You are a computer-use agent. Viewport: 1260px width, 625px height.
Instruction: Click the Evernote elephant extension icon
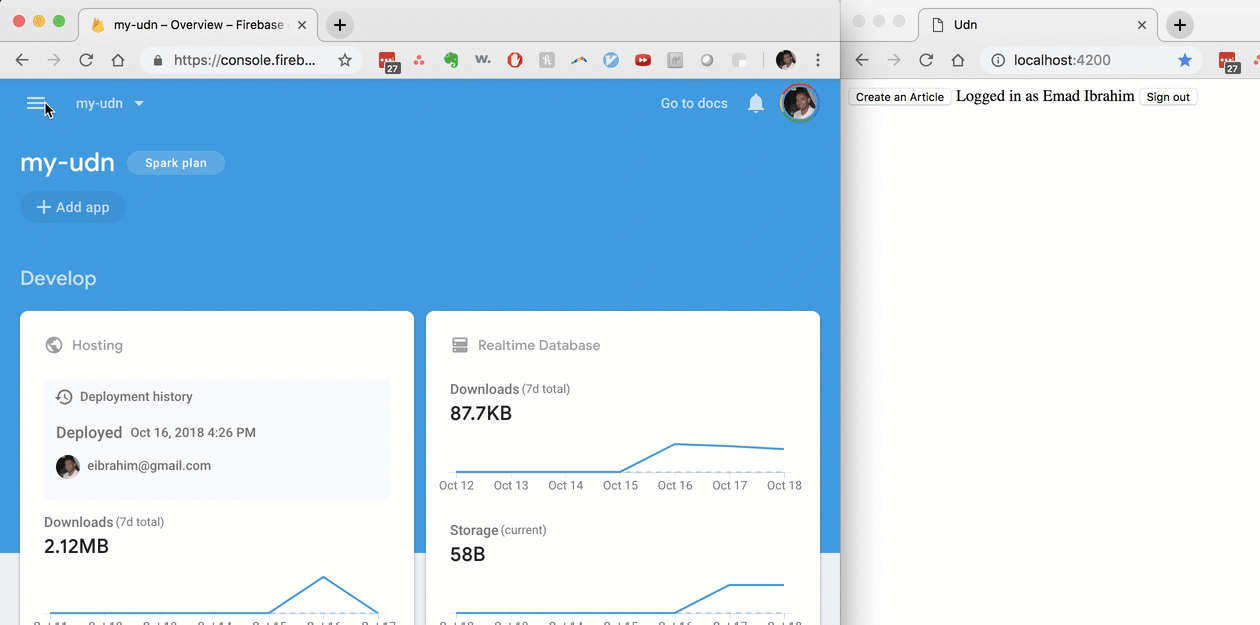tap(451, 60)
